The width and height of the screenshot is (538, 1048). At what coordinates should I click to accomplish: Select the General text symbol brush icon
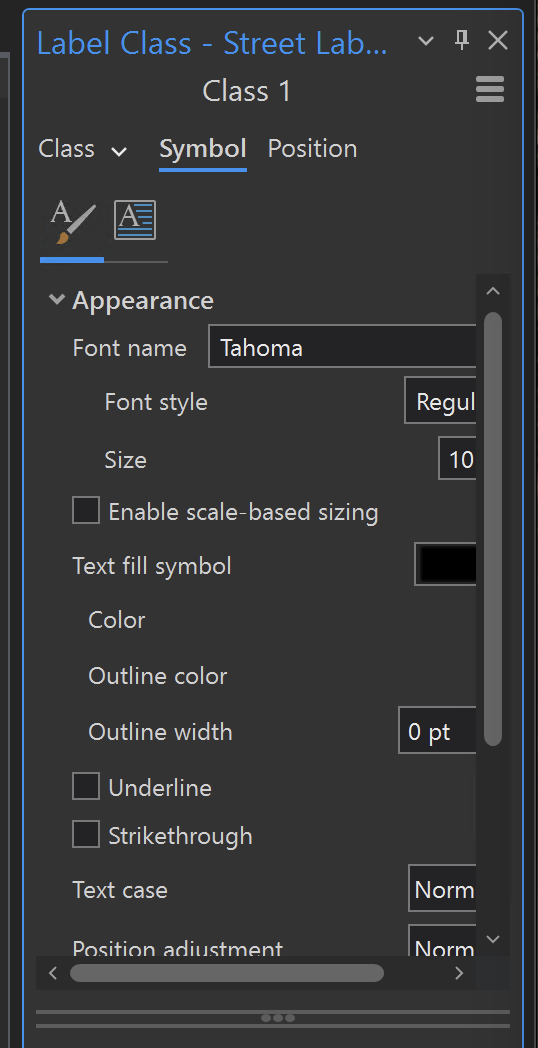pos(72,222)
